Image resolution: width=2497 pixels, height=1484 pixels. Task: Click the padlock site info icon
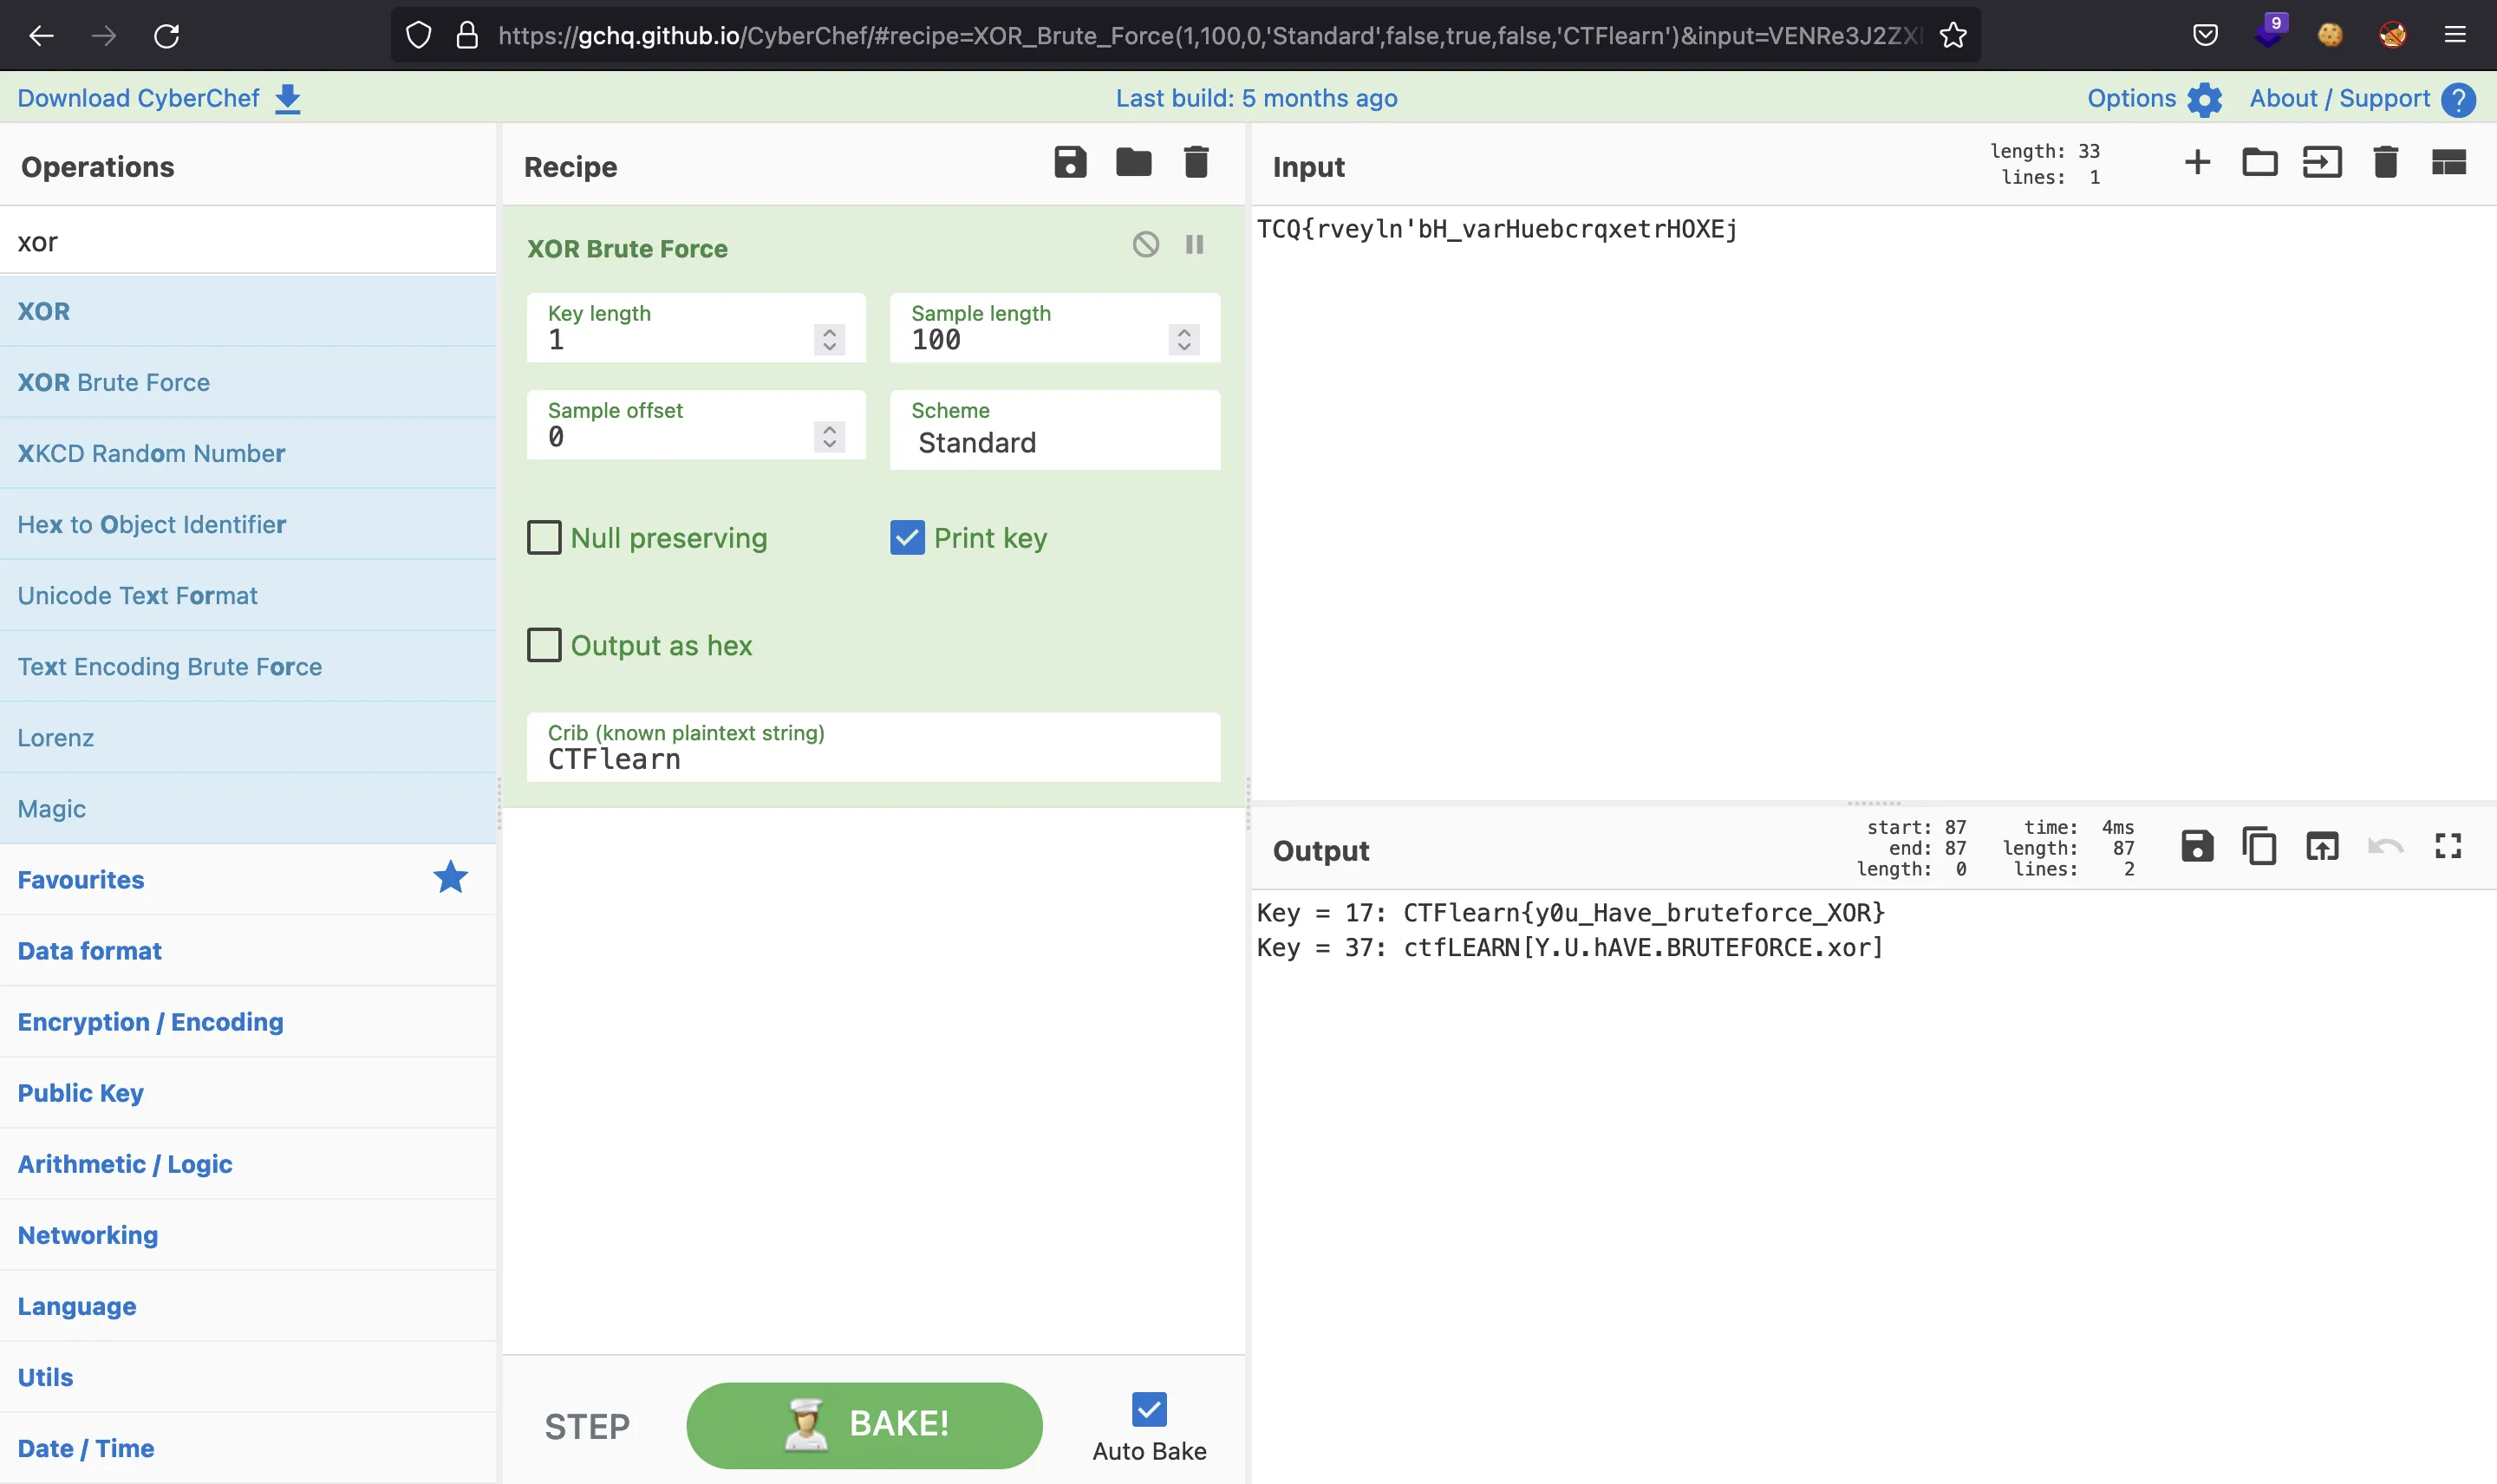point(467,36)
